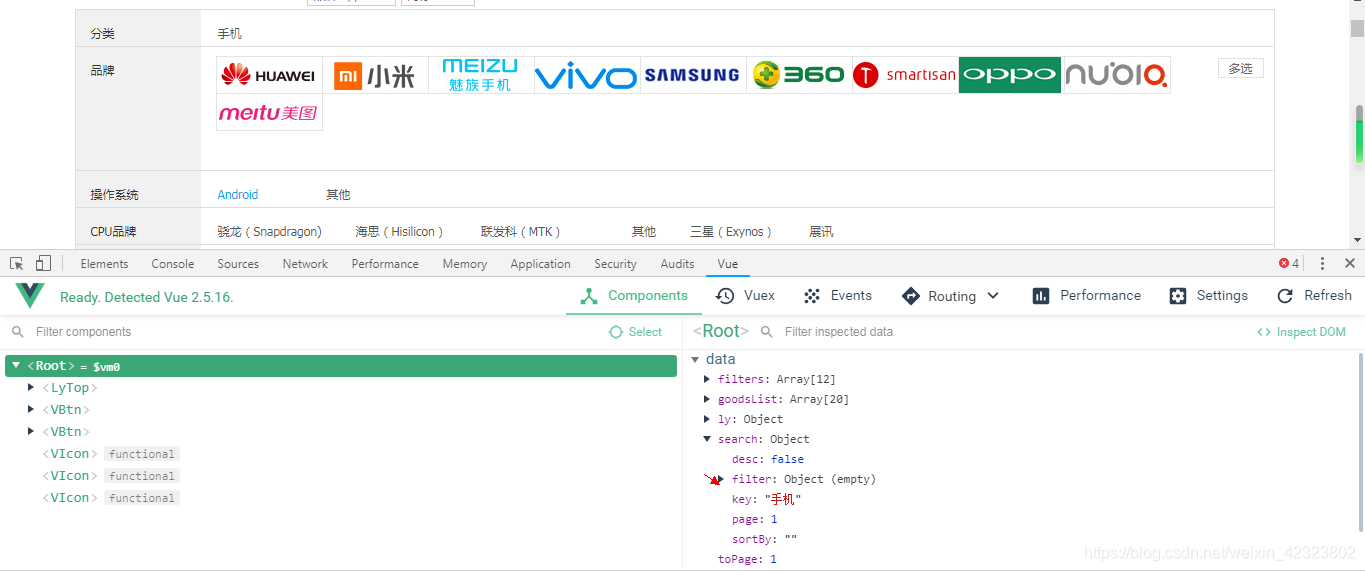Switch to the Console tab
1365x571 pixels.
173,264
